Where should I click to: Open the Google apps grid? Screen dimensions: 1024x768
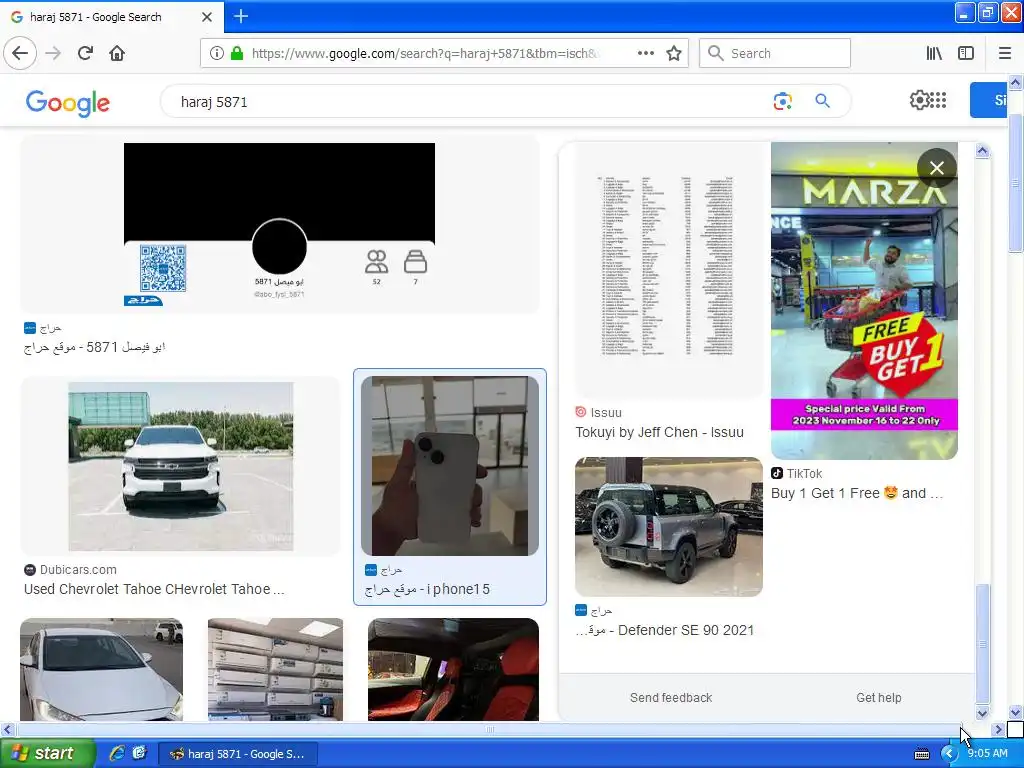[x=938, y=100]
